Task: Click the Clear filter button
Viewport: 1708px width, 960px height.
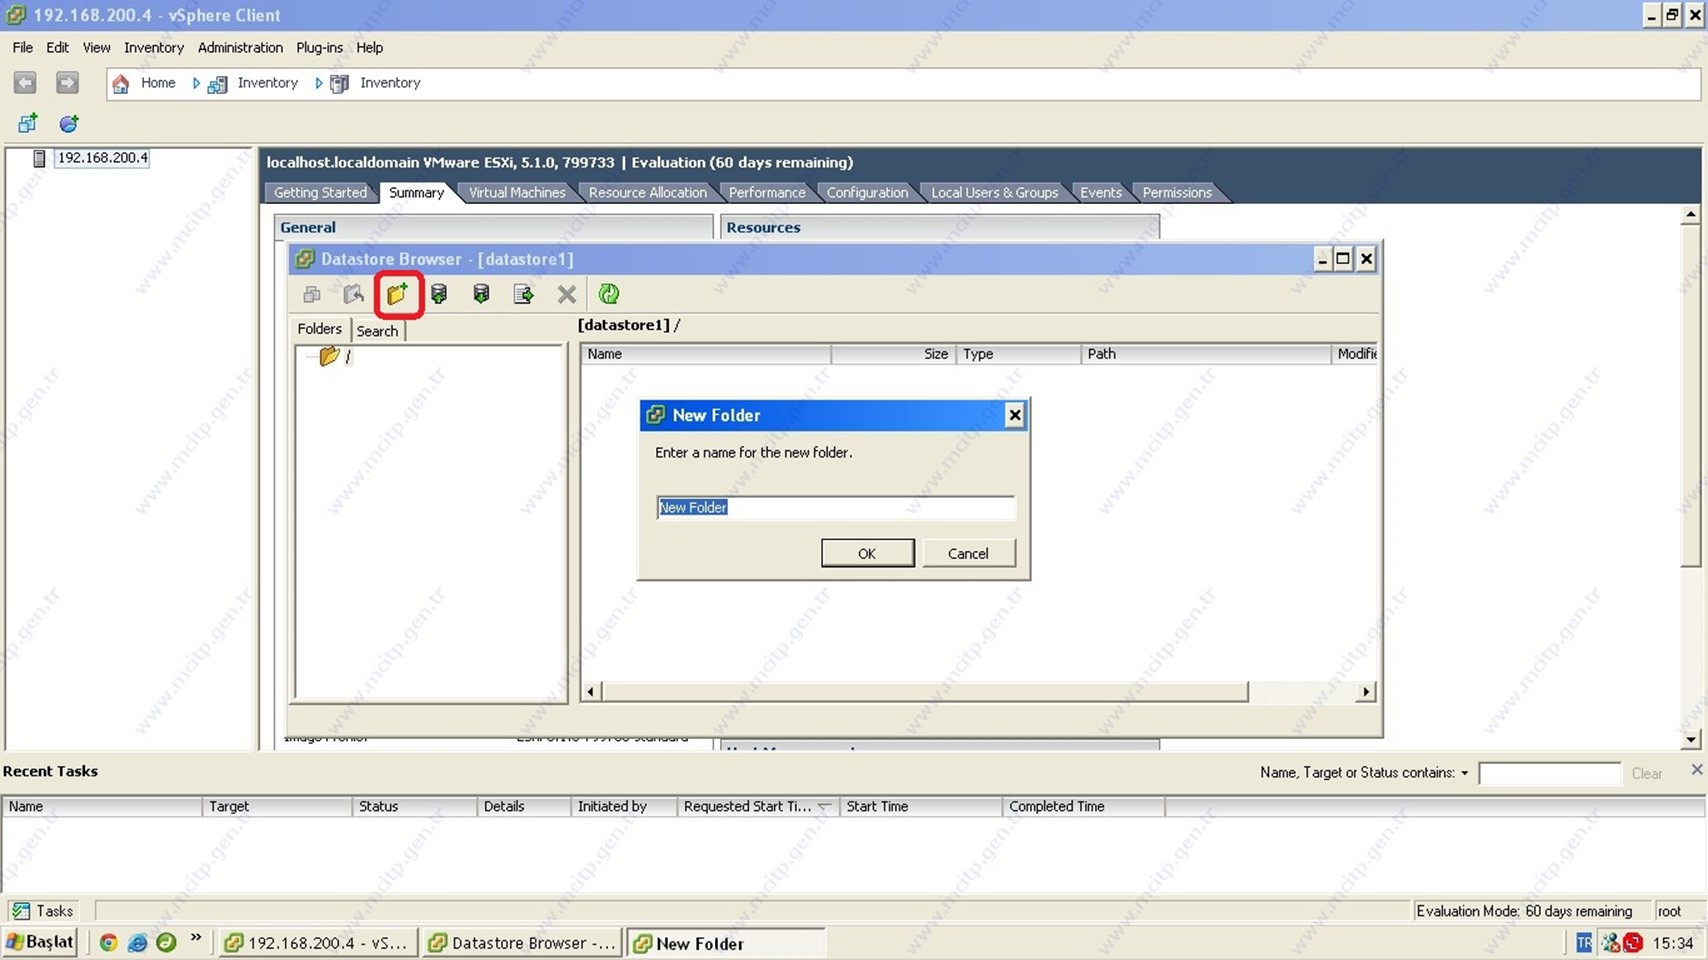Action: (x=1646, y=773)
